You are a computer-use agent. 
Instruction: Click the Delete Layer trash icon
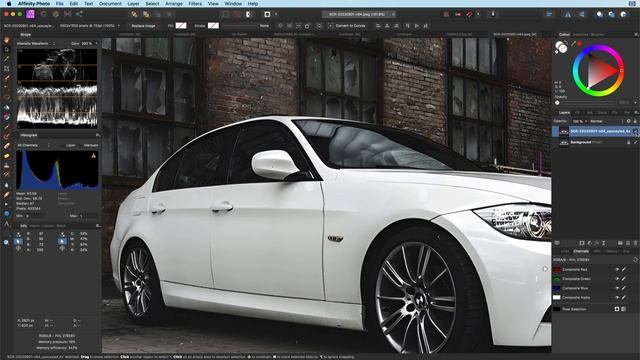636,243
